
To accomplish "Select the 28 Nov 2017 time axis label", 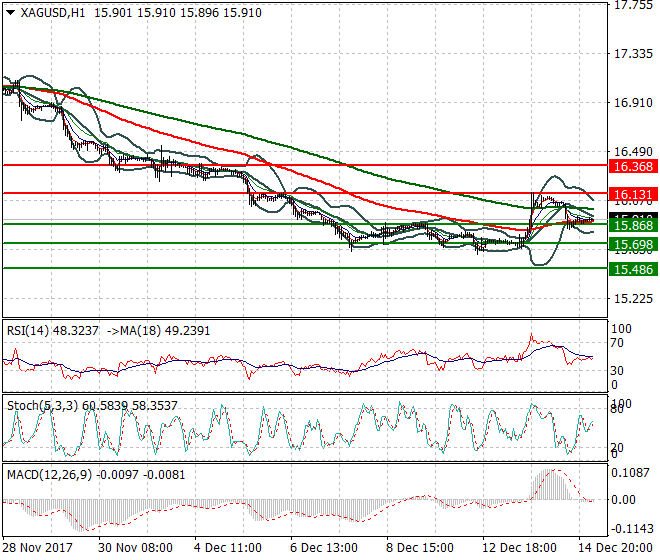I will [x=37, y=548].
